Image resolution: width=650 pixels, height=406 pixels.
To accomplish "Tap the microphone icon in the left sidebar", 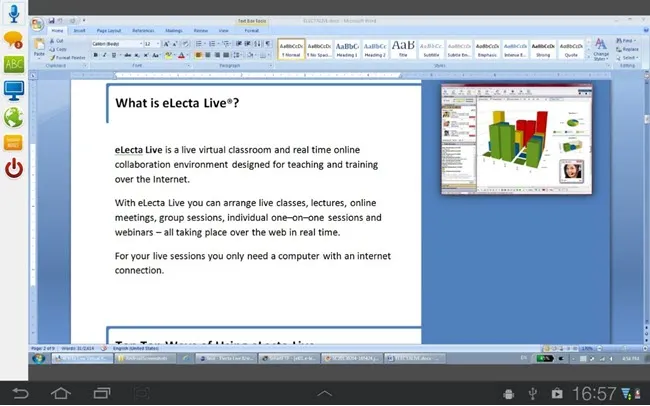I will pos(14,12).
